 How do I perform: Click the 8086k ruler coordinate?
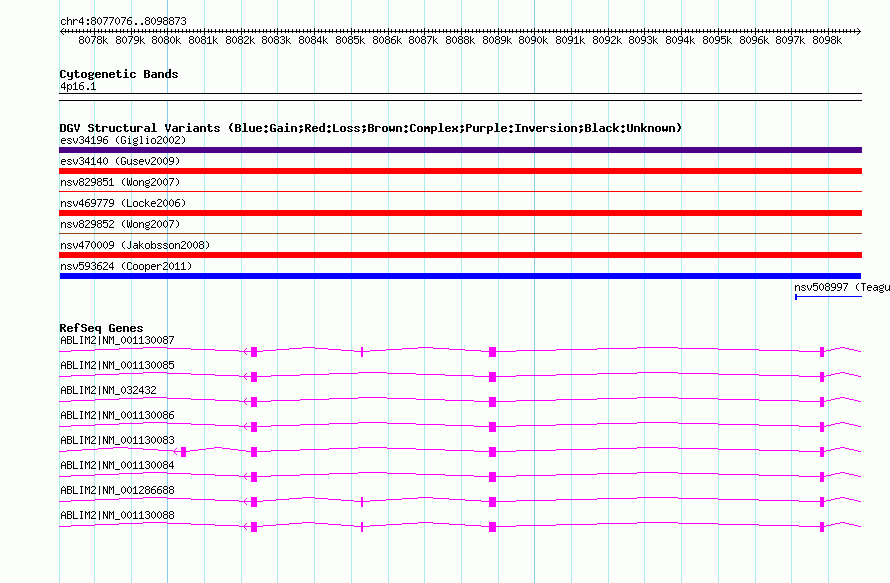387,40
